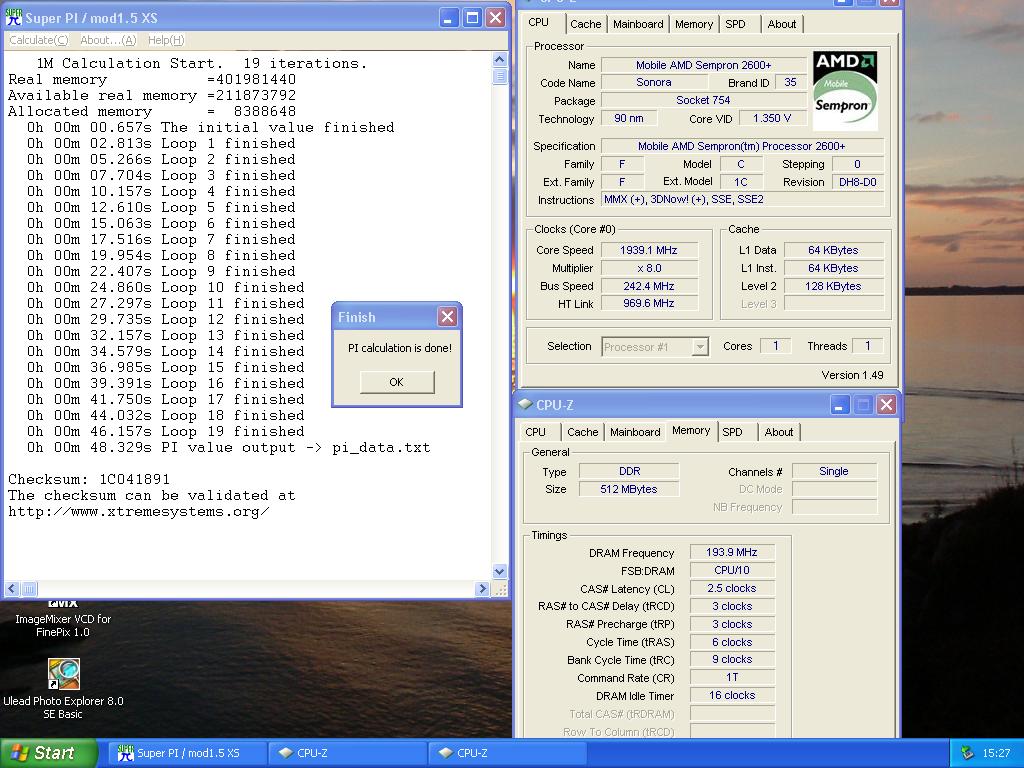Open About tab in lower CPU-Z window
Viewport: 1024px width, 768px height.
(778, 432)
